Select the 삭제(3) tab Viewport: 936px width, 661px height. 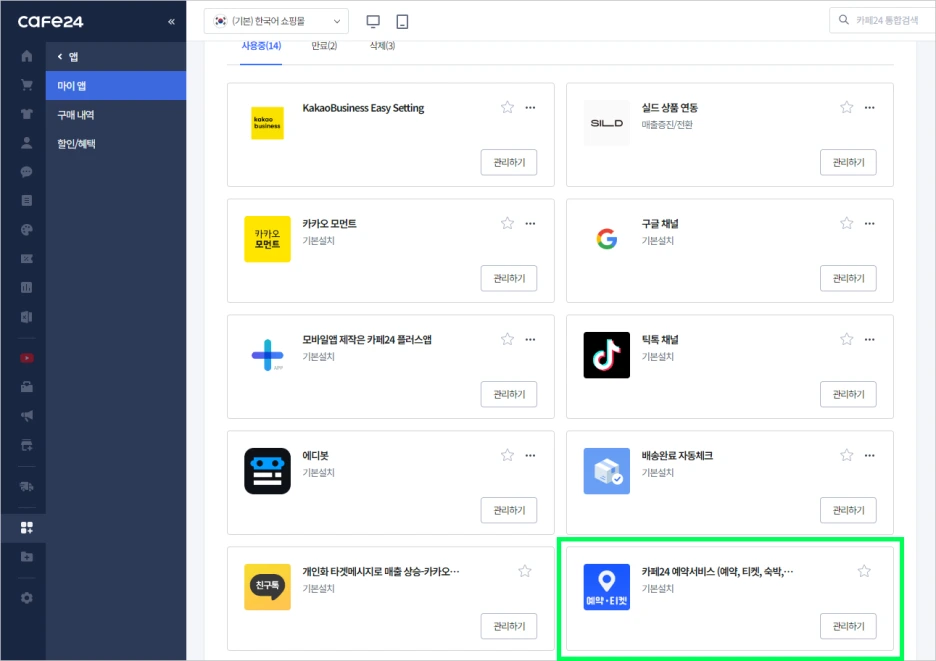click(382, 46)
